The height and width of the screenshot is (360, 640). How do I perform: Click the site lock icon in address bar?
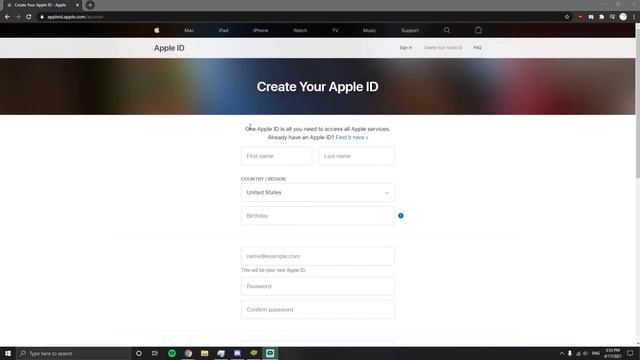coord(42,17)
